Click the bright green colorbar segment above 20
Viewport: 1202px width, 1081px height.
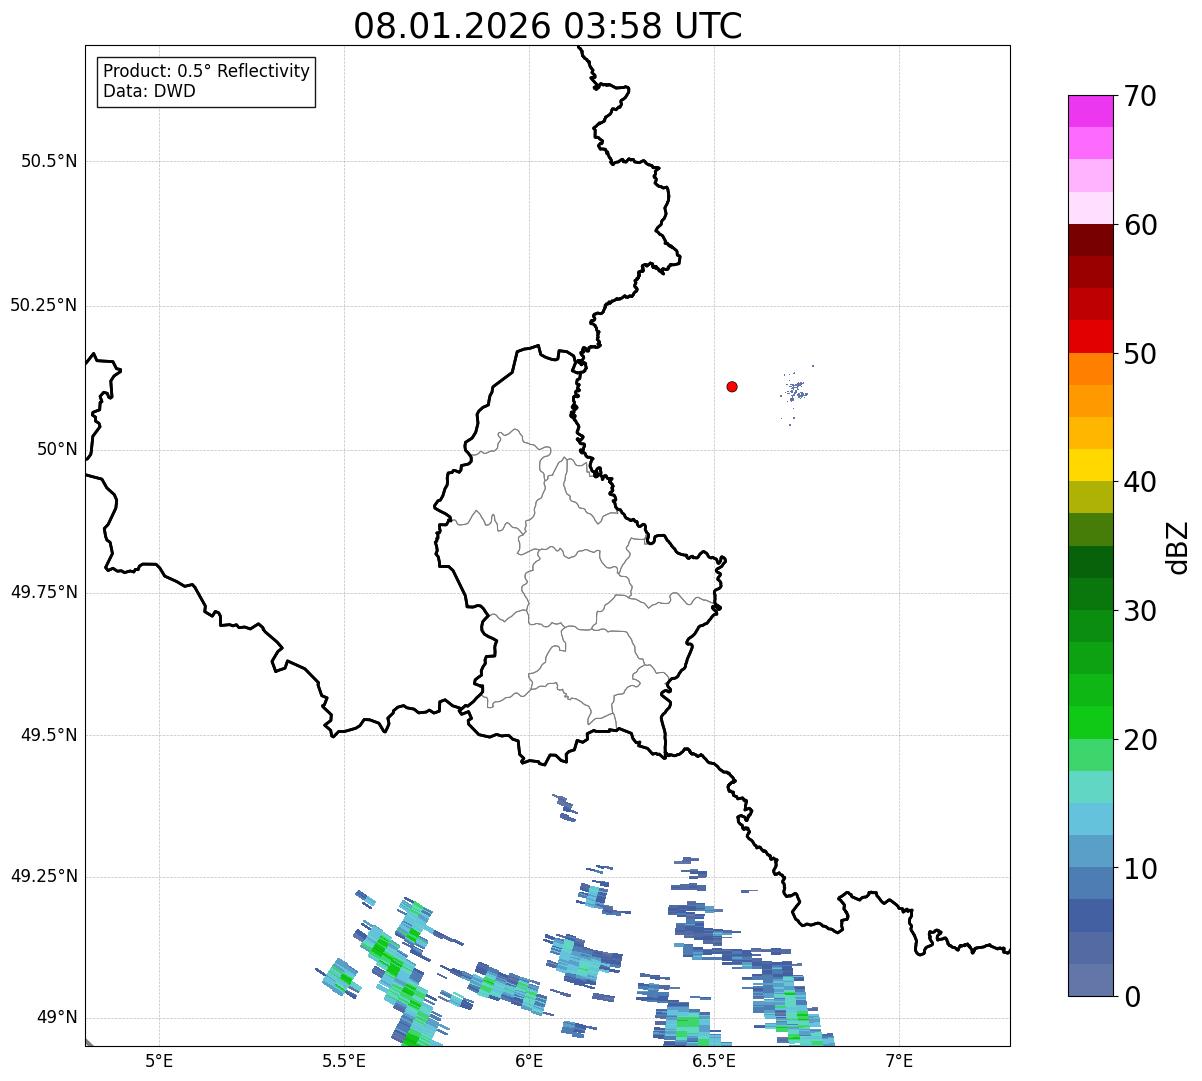(1090, 723)
